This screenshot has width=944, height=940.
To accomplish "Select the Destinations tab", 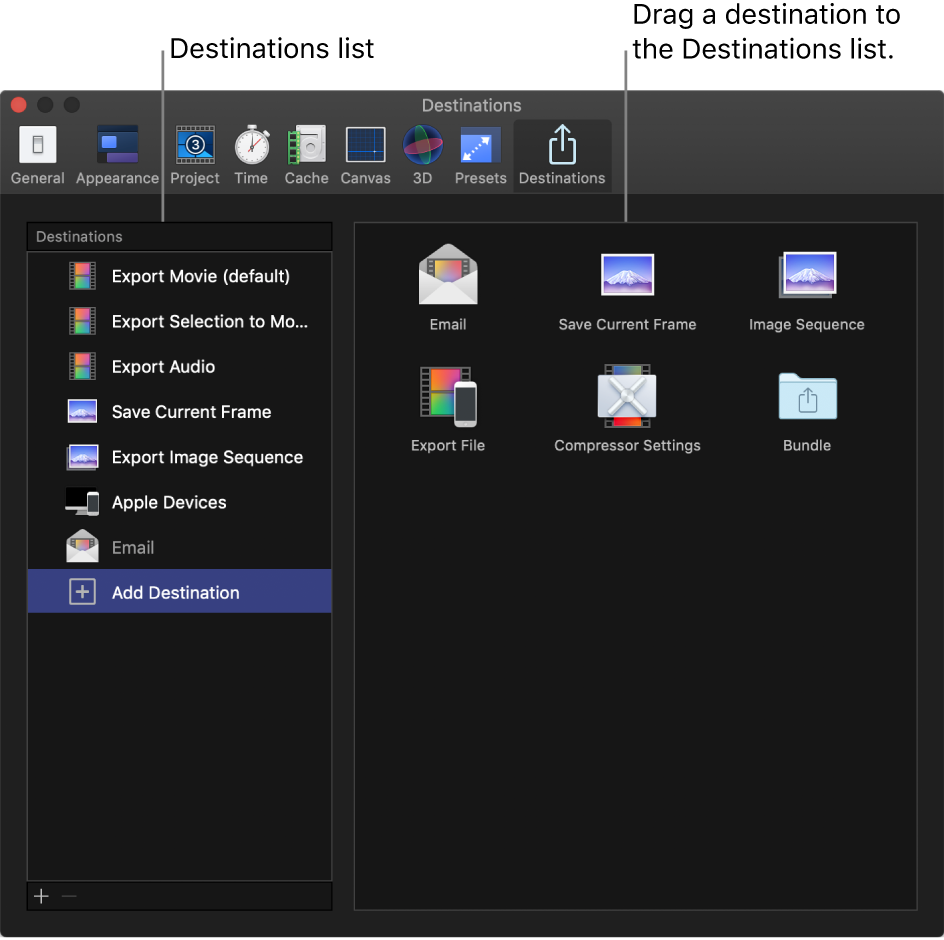I will (x=562, y=155).
